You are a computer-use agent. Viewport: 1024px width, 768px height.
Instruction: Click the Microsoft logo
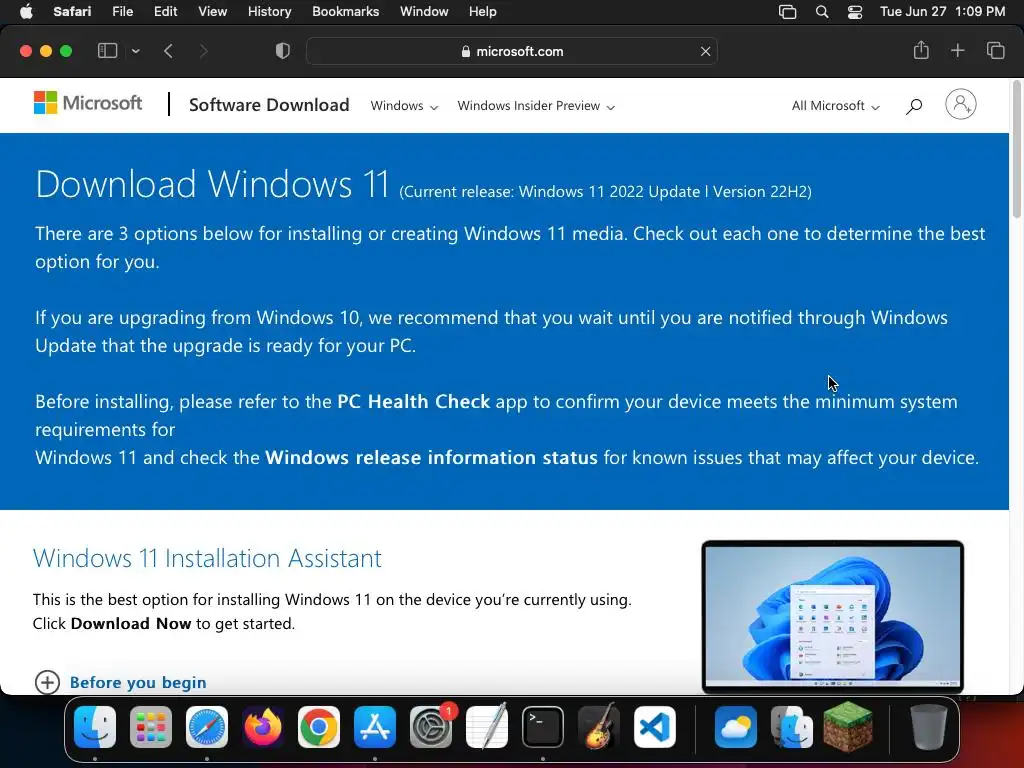point(88,103)
